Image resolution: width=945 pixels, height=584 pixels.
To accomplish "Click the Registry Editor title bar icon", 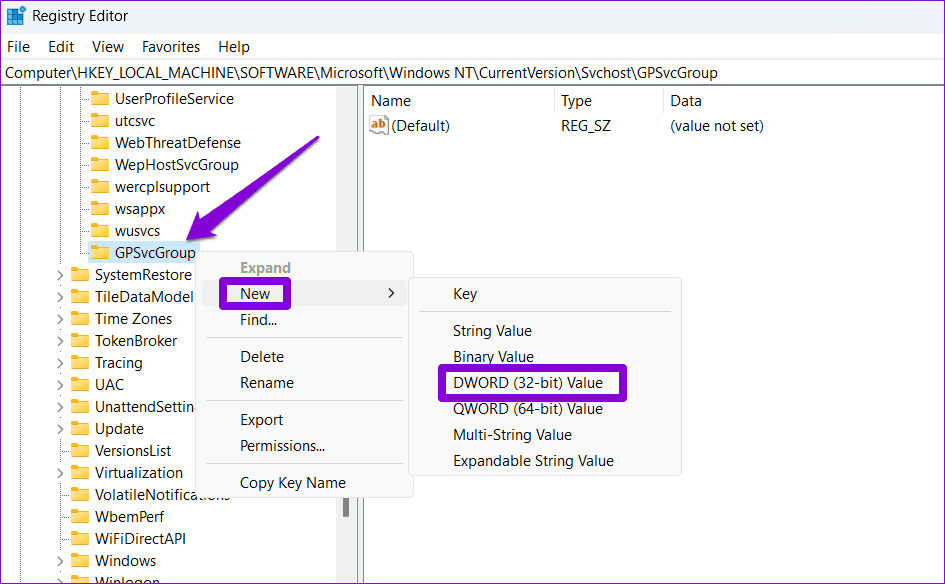I will [16, 15].
